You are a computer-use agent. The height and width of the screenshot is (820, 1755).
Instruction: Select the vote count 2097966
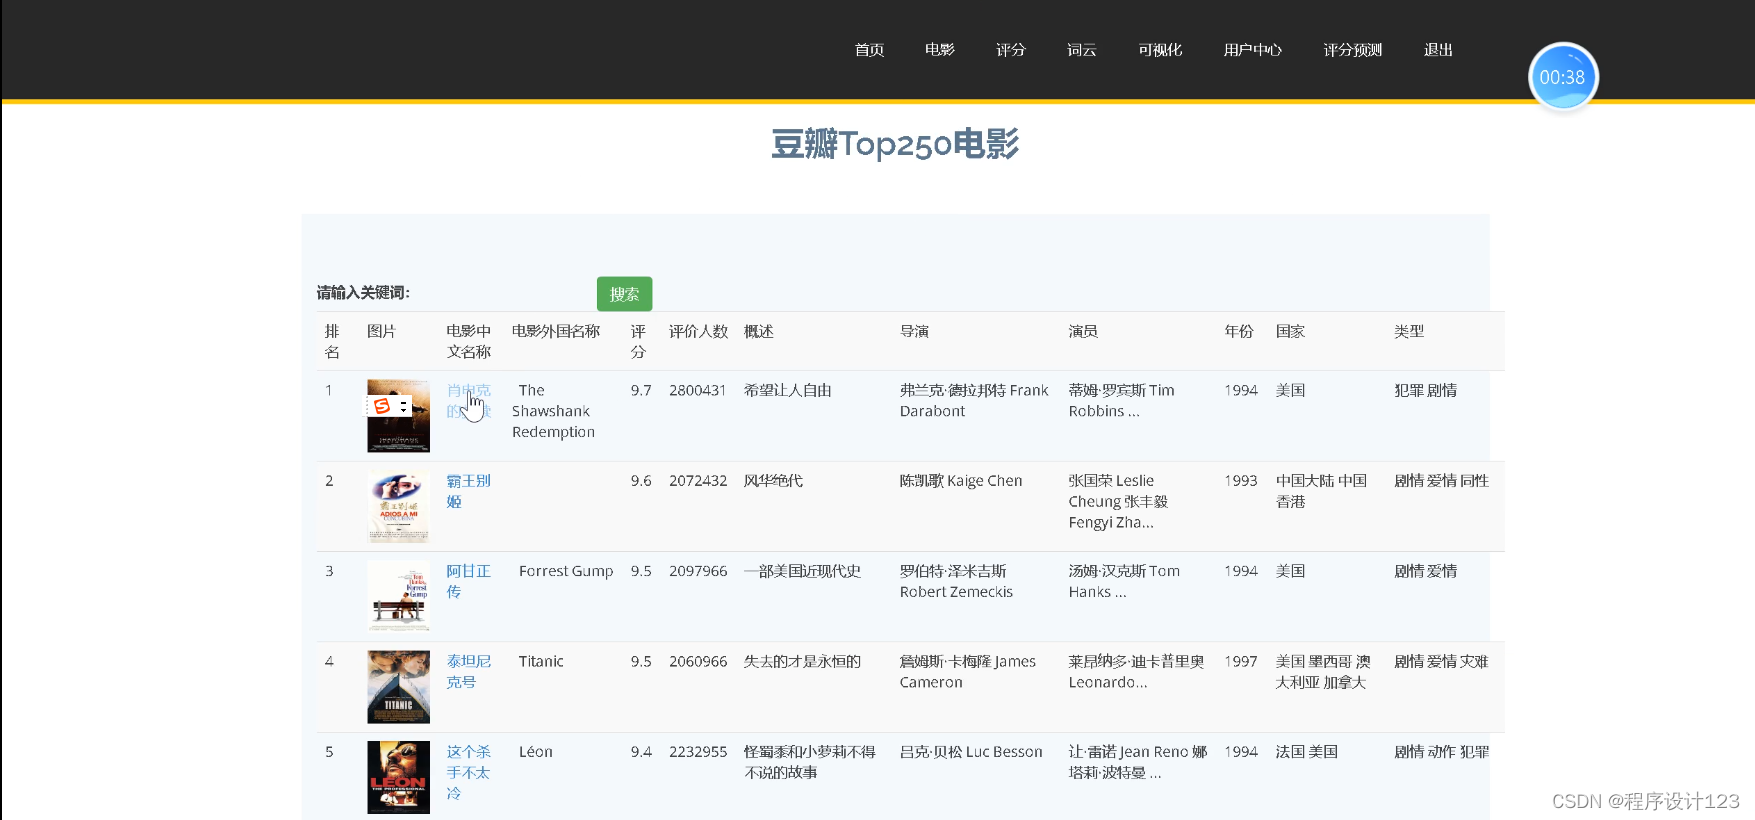pos(698,570)
